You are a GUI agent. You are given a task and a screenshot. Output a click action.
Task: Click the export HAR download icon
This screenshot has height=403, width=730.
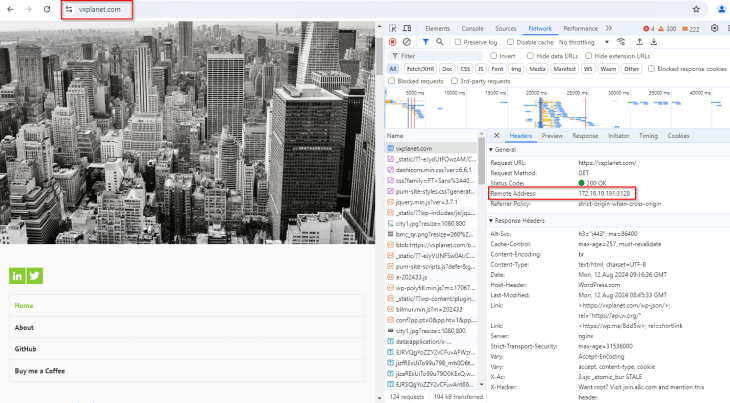(x=654, y=42)
